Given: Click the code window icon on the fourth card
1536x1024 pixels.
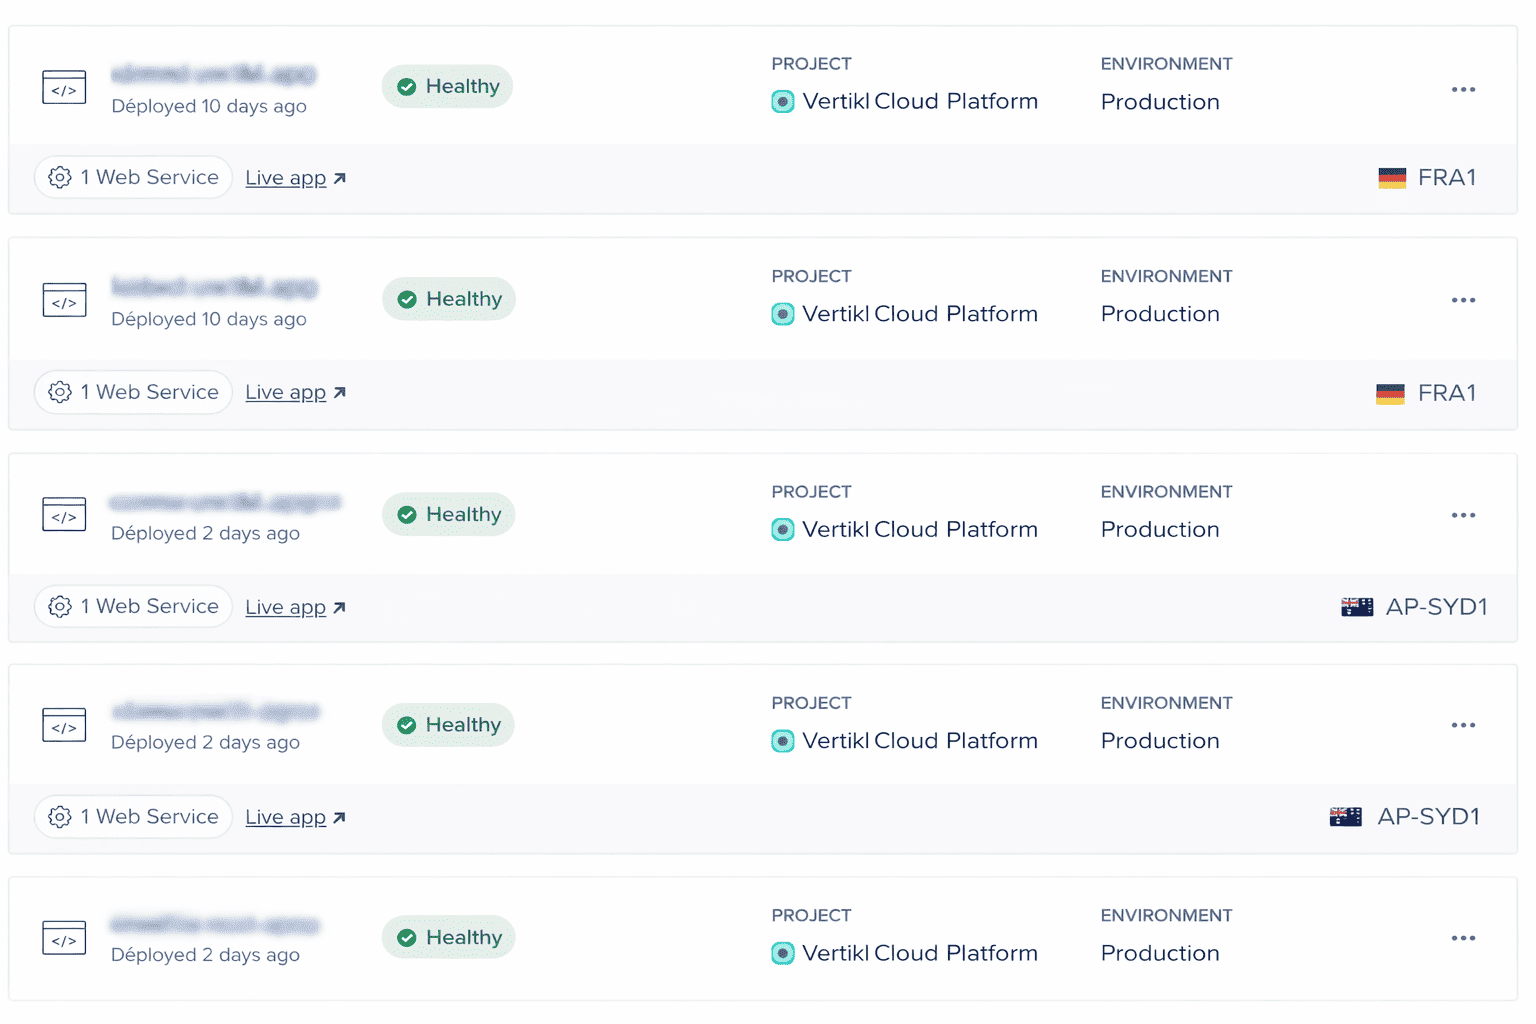Looking at the screenshot, I should tap(64, 725).
